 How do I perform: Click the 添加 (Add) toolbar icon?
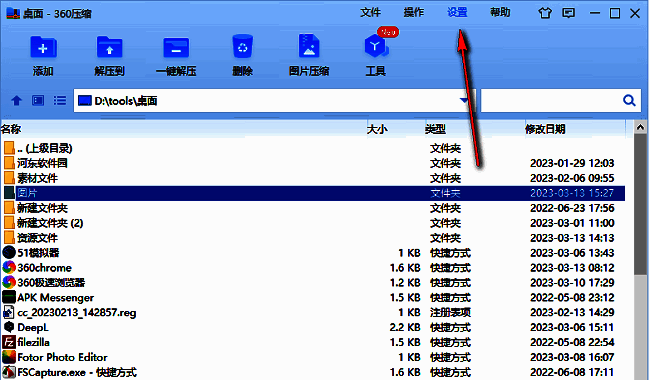pyautogui.click(x=43, y=48)
